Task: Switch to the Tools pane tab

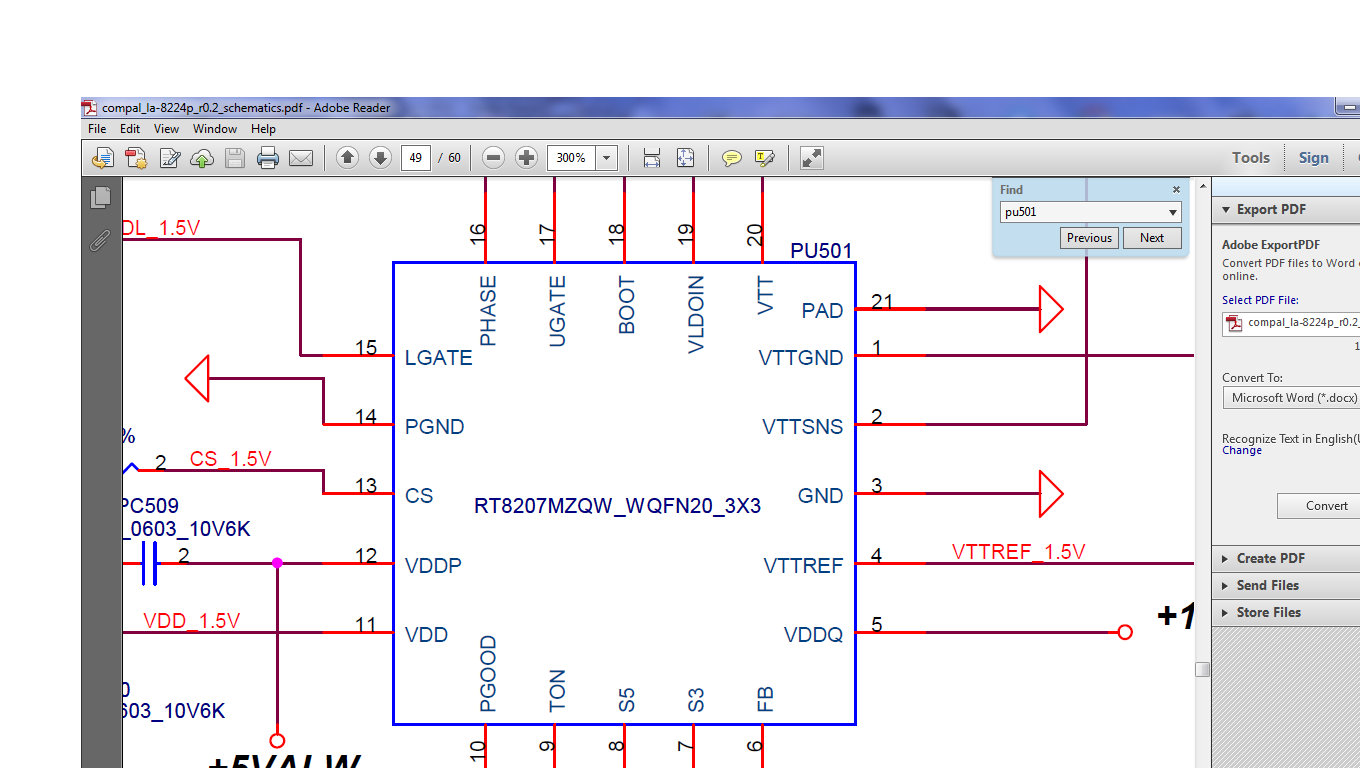Action: point(1251,158)
